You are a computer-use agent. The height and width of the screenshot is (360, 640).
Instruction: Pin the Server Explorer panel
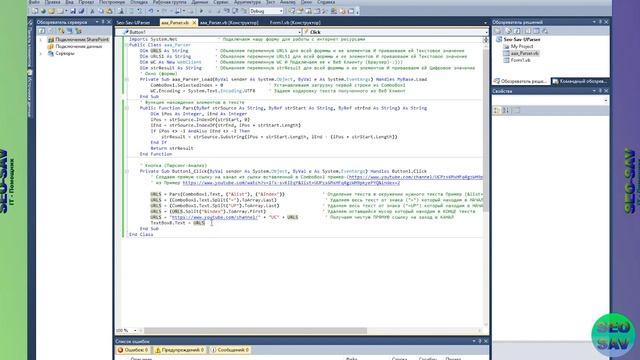103,22
